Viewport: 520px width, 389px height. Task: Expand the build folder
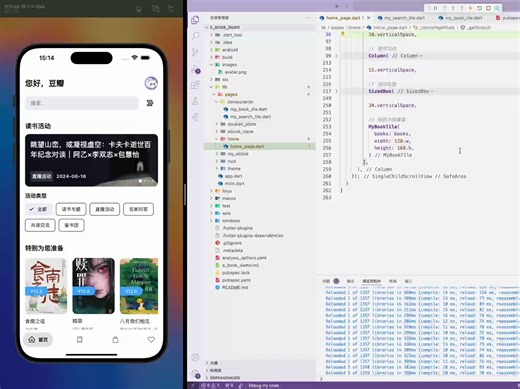212,57
